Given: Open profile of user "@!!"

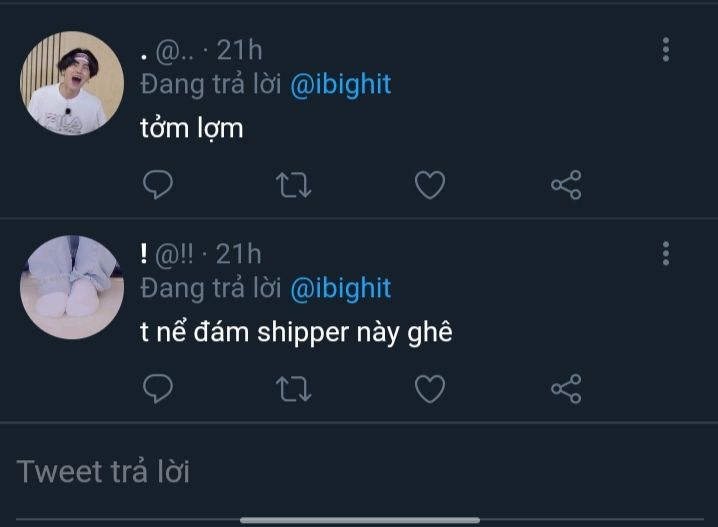Looking at the screenshot, I should tap(174, 255).
